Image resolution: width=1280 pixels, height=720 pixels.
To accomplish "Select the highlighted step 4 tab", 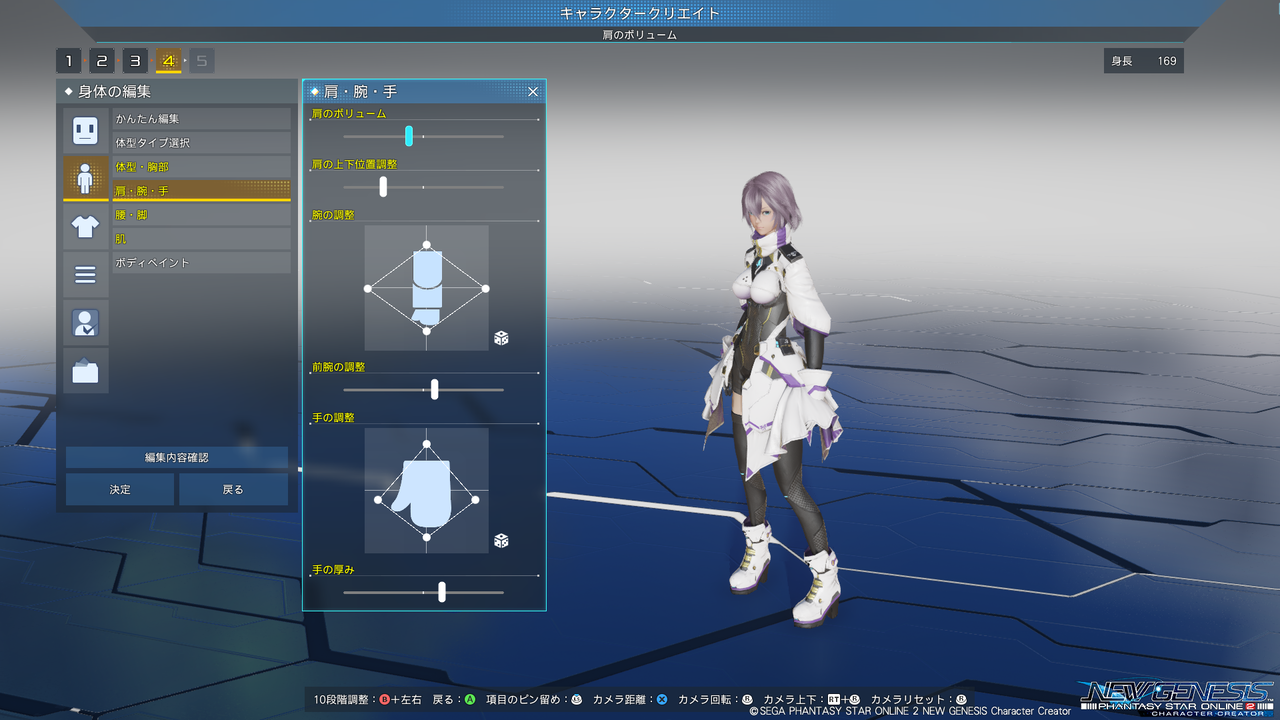I will [168, 61].
